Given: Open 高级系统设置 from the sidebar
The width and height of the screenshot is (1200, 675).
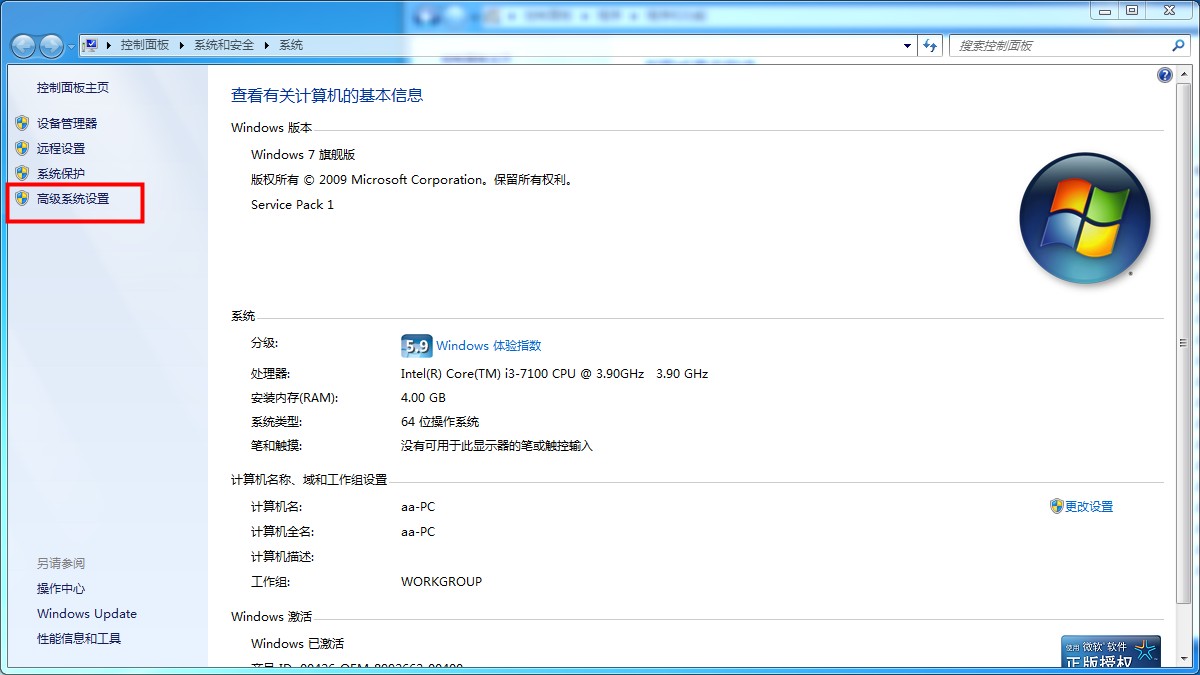Looking at the screenshot, I should coord(73,198).
